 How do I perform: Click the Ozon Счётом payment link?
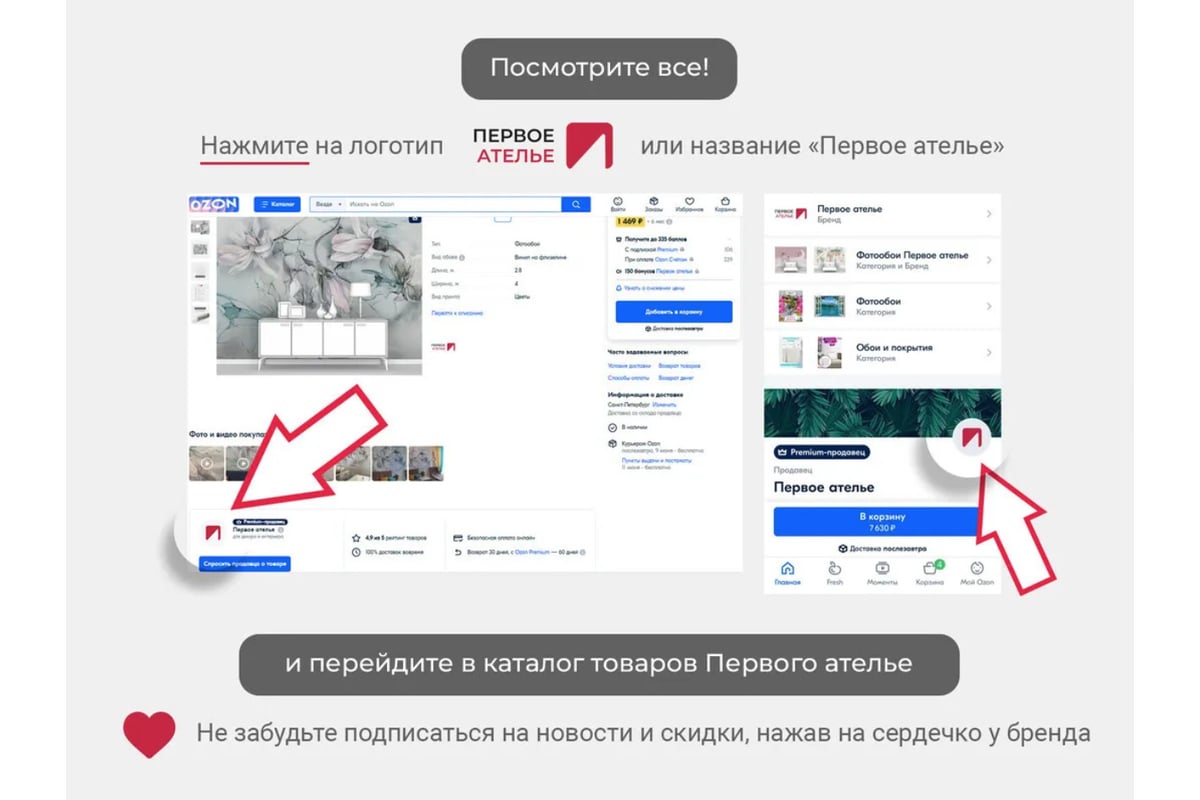click(x=672, y=260)
